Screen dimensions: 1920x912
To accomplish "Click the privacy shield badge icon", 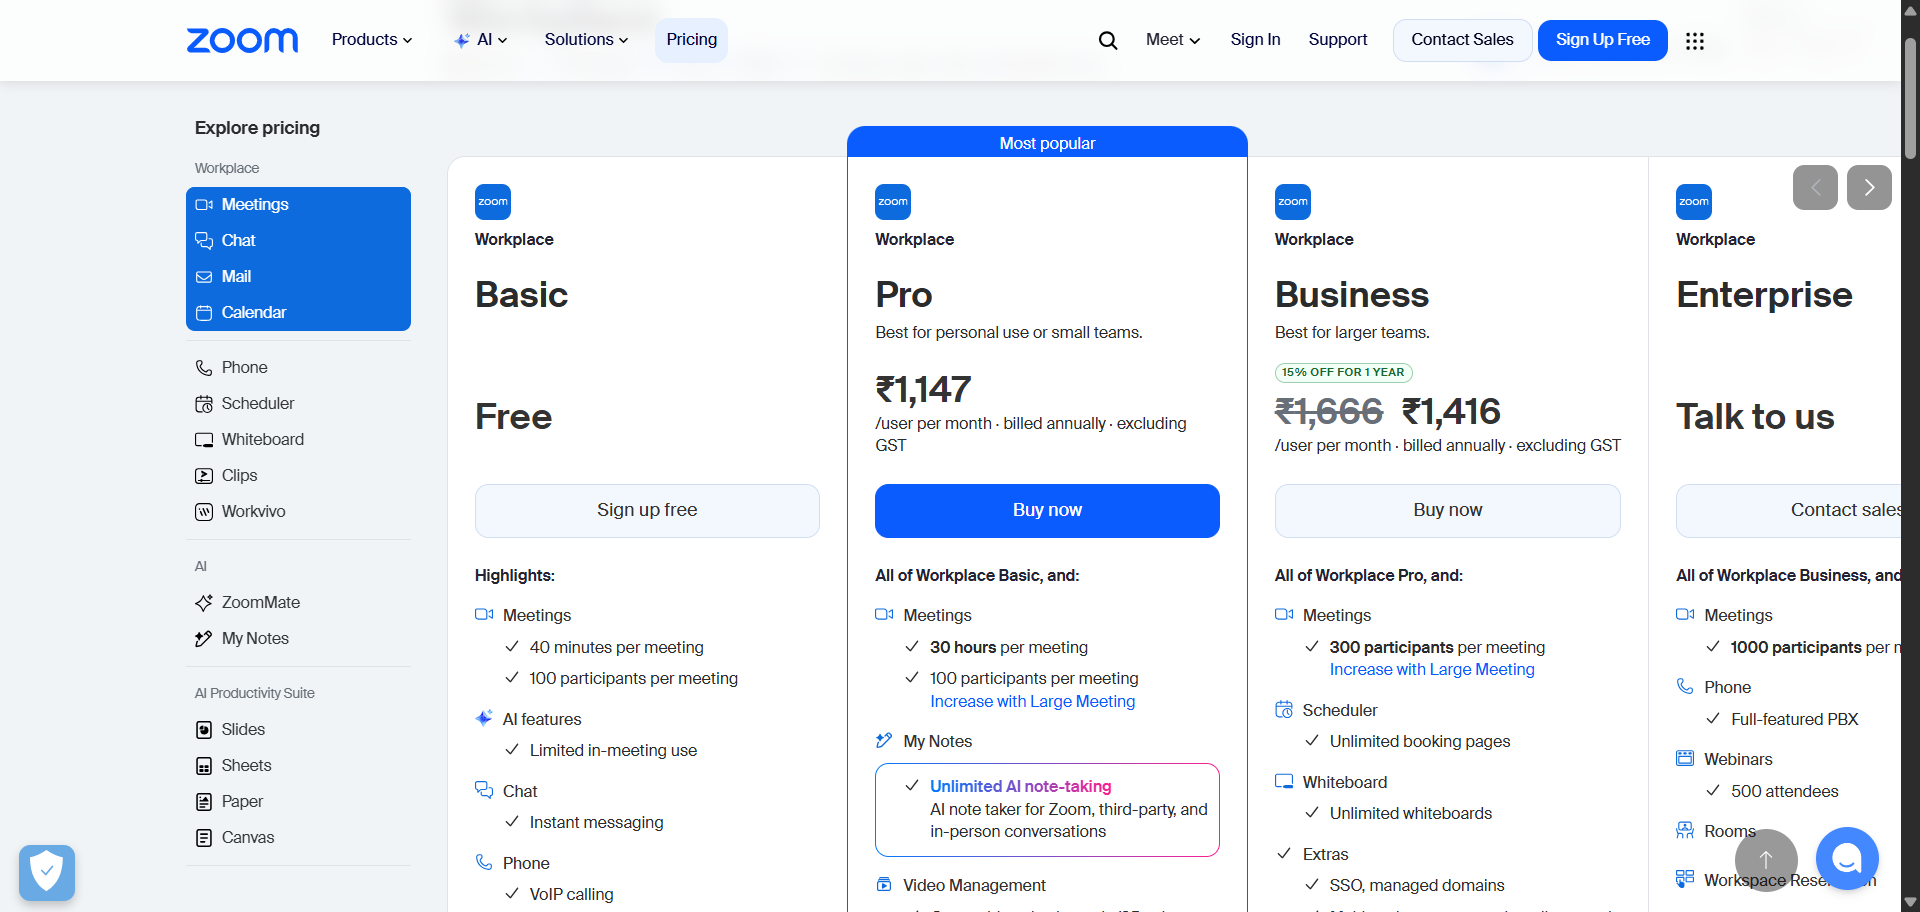I will (47, 873).
